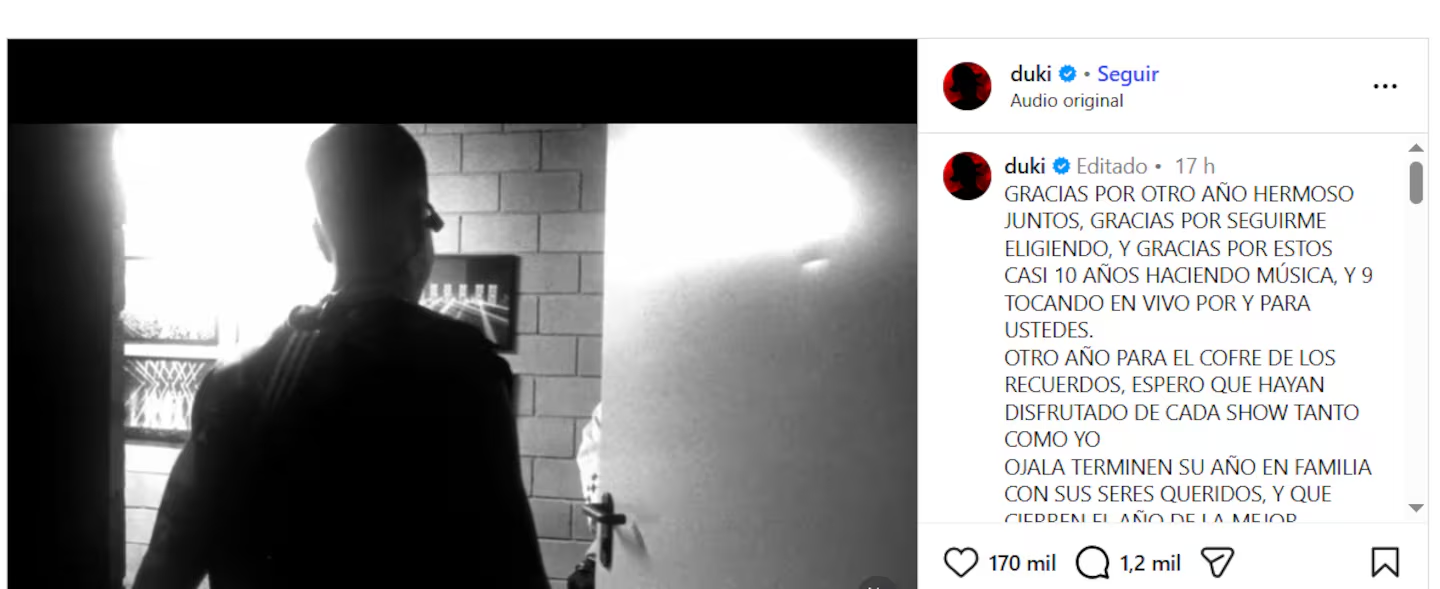
Task: Share the post with the paper plane icon
Action: [1217, 563]
